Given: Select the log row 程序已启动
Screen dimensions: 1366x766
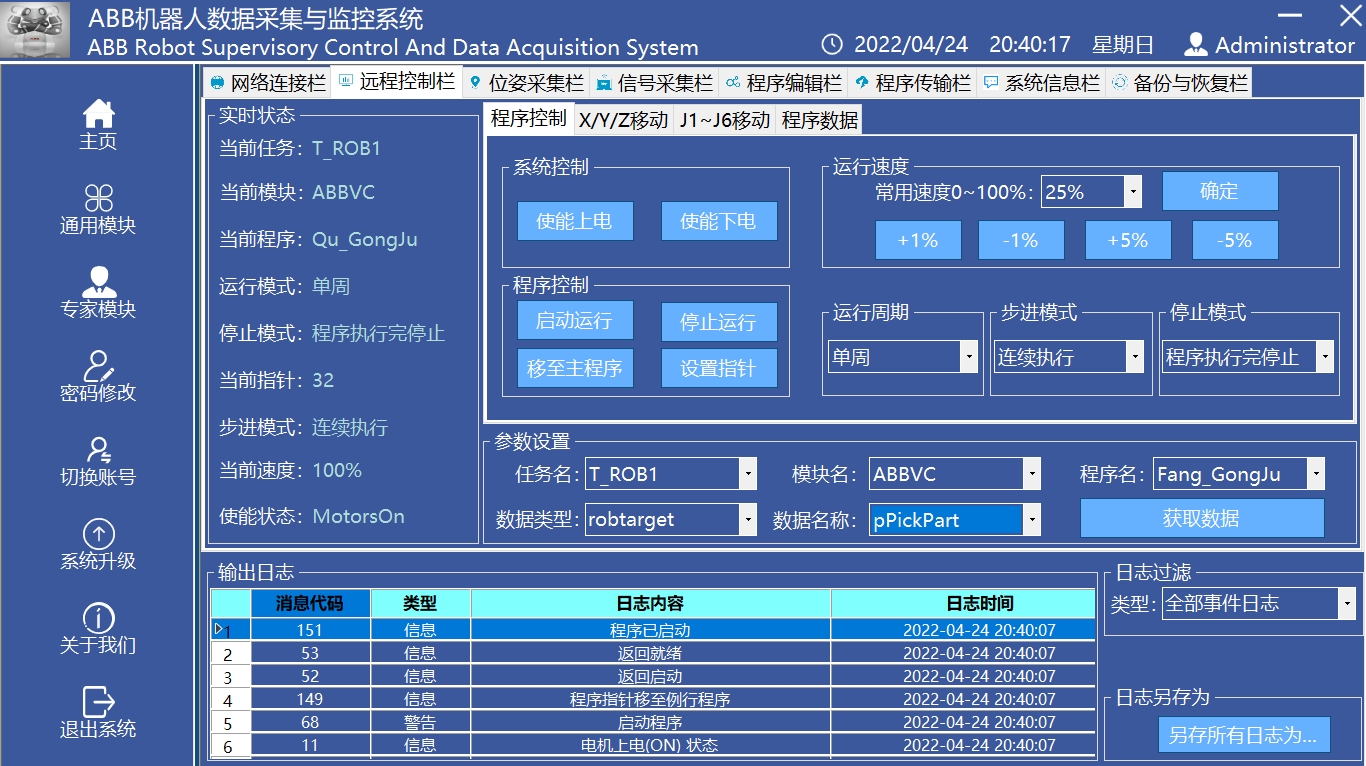Looking at the screenshot, I should point(653,630).
